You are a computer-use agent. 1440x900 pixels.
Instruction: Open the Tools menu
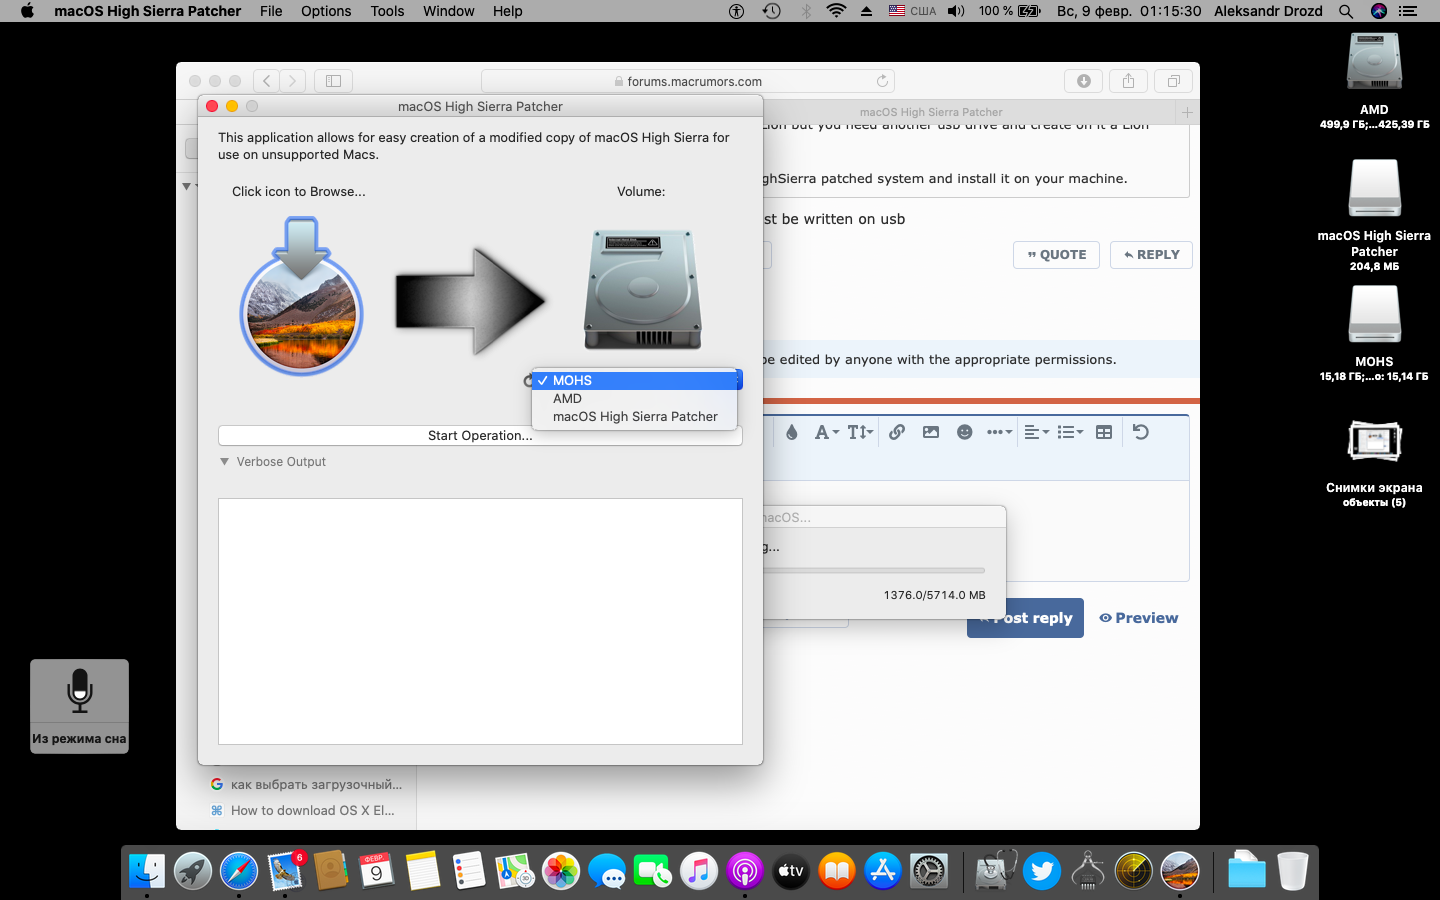(x=387, y=11)
